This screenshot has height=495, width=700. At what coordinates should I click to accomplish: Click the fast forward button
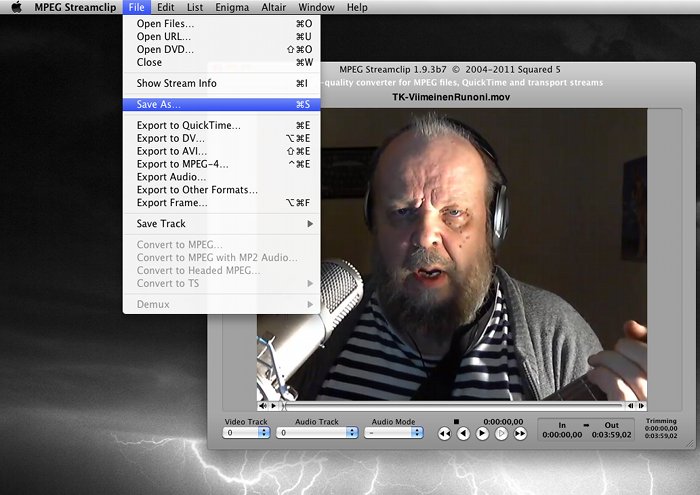520,433
